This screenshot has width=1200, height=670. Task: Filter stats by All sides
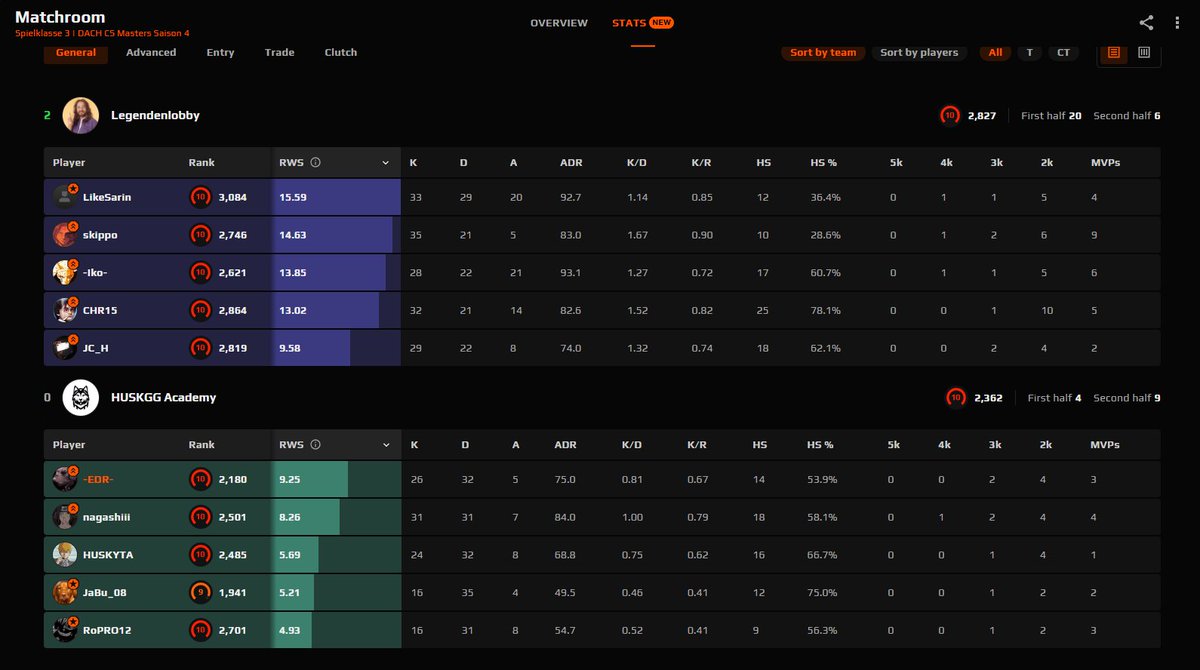click(995, 53)
